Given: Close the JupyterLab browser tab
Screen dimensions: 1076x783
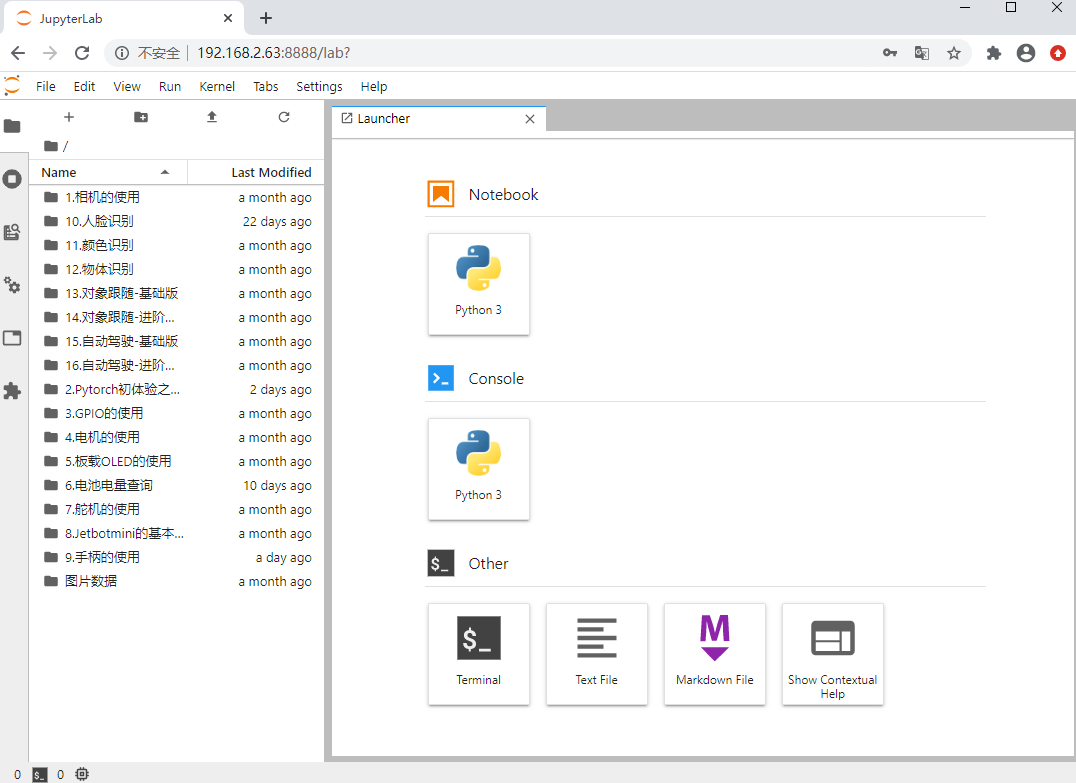Looking at the screenshot, I should (x=228, y=19).
